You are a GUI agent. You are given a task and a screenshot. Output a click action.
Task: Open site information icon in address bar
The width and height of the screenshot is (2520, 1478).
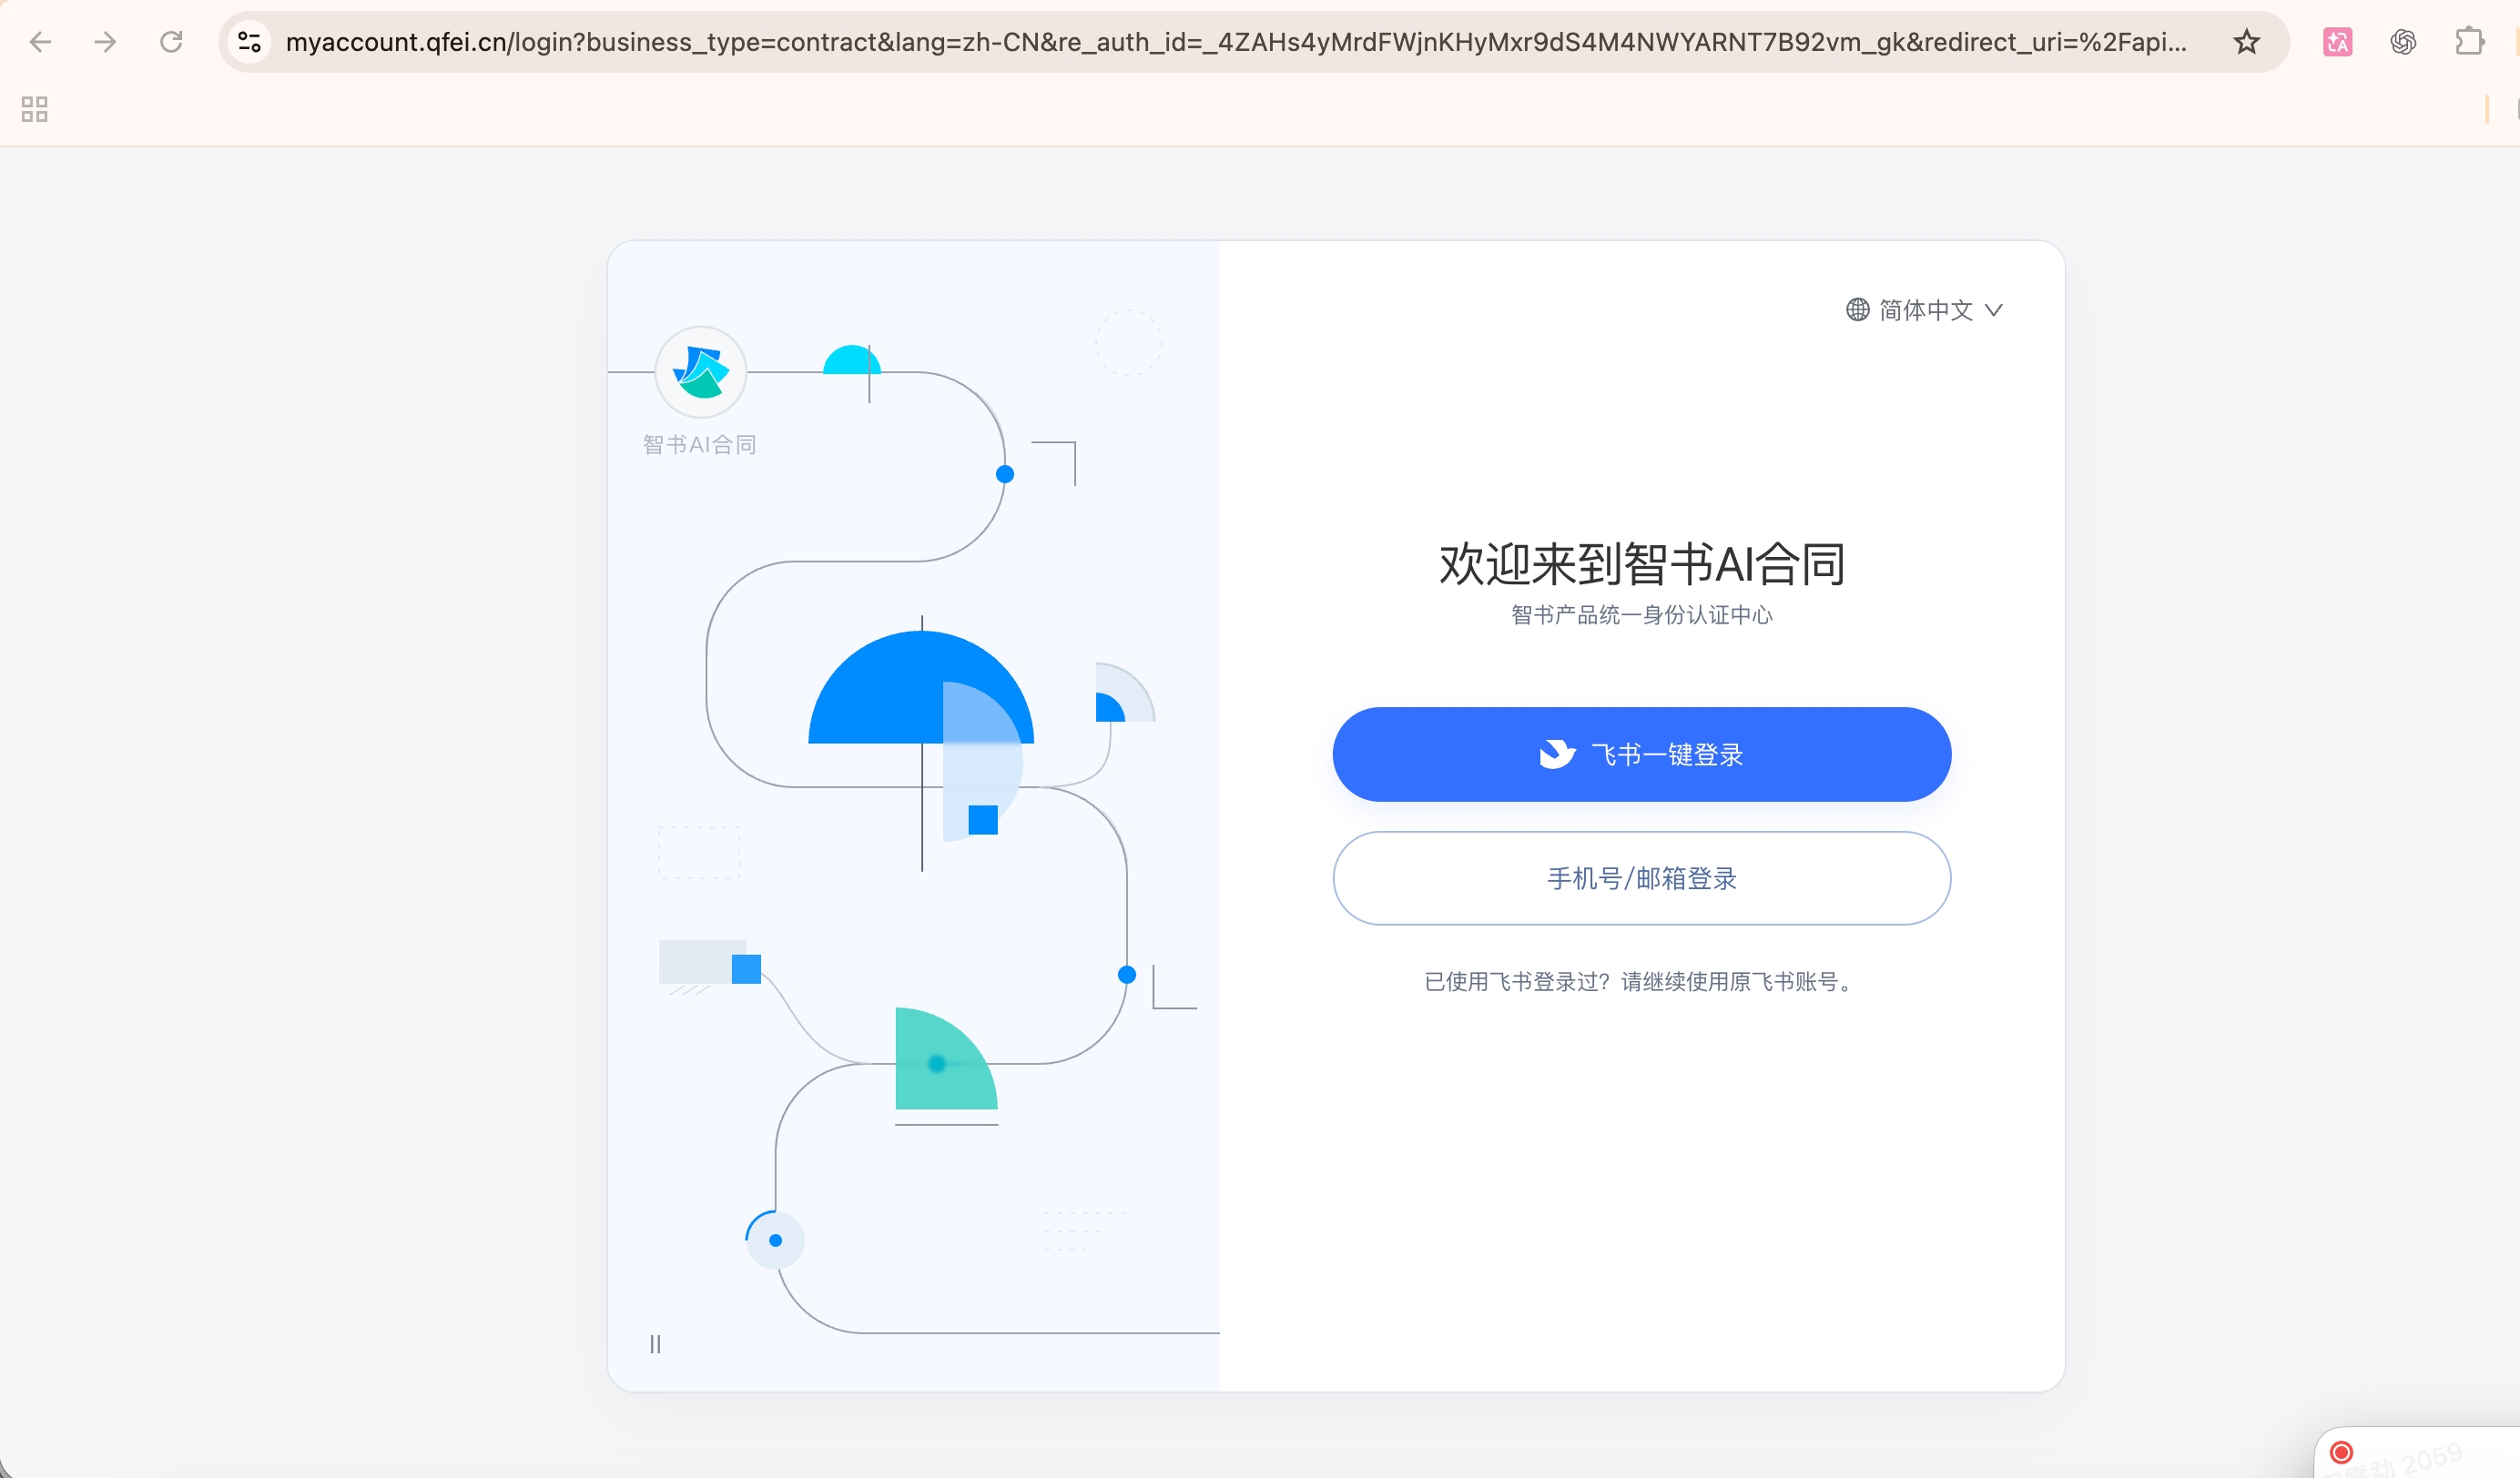[x=250, y=42]
